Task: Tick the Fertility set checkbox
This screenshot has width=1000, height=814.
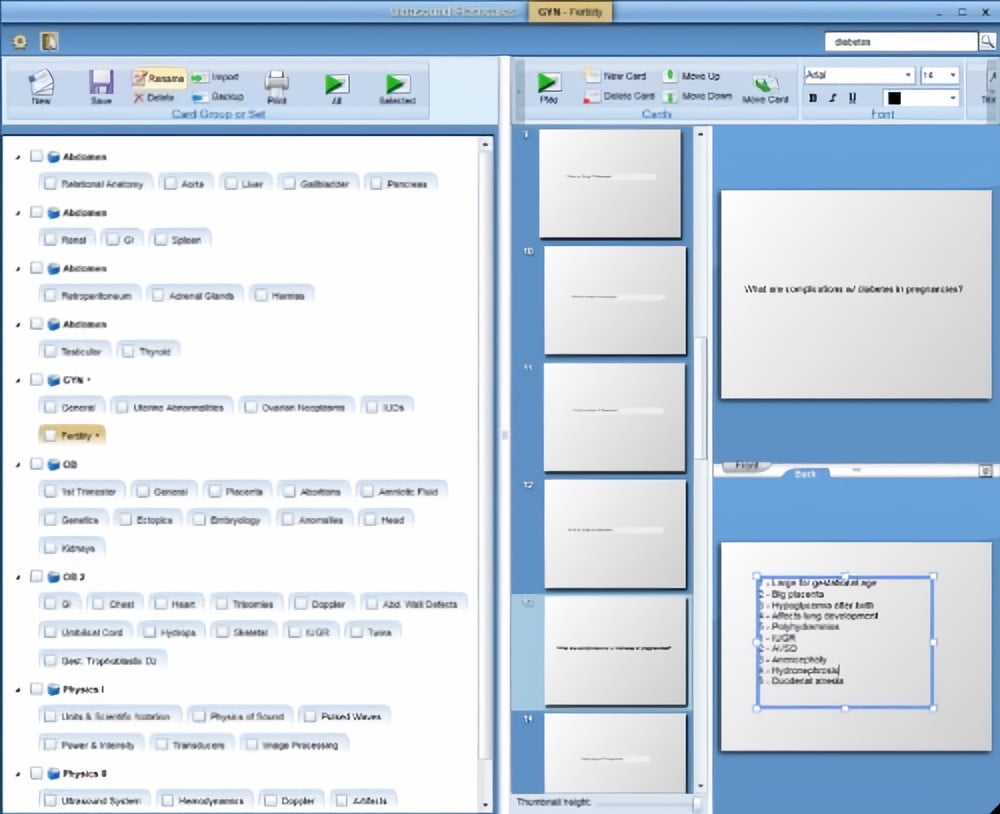Action: 49,435
